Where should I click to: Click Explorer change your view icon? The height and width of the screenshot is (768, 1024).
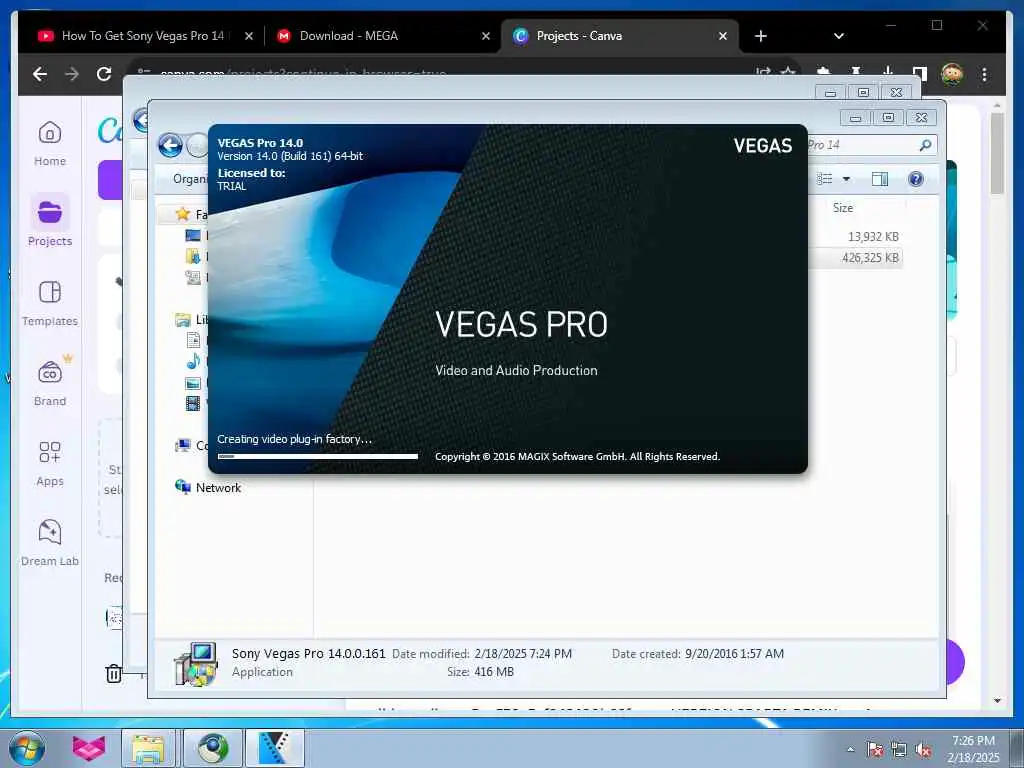pos(825,179)
